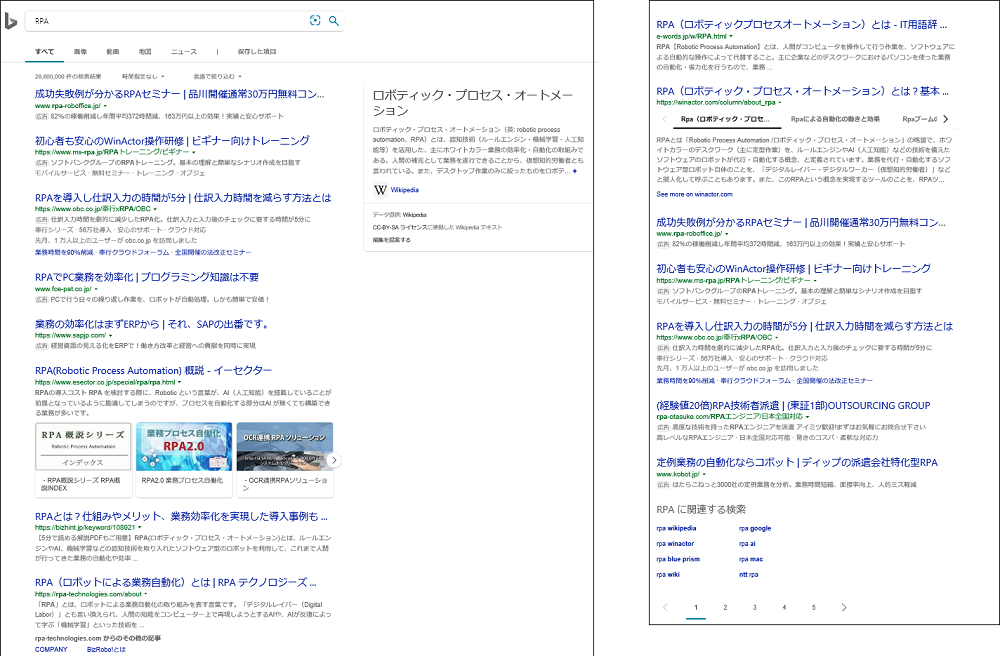Click COMPANY sub-link under rpa-technologies
Image resolution: width=1000 pixels, height=656 pixels.
pyautogui.click(x=51, y=650)
